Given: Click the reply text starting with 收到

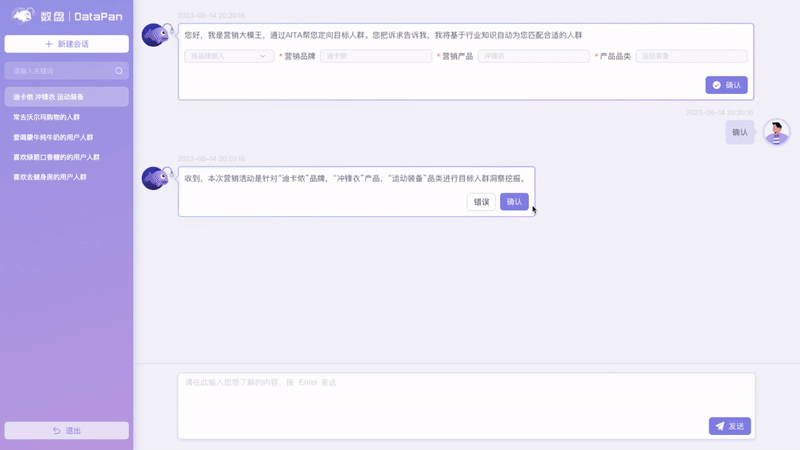Looking at the screenshot, I should click(x=356, y=179).
